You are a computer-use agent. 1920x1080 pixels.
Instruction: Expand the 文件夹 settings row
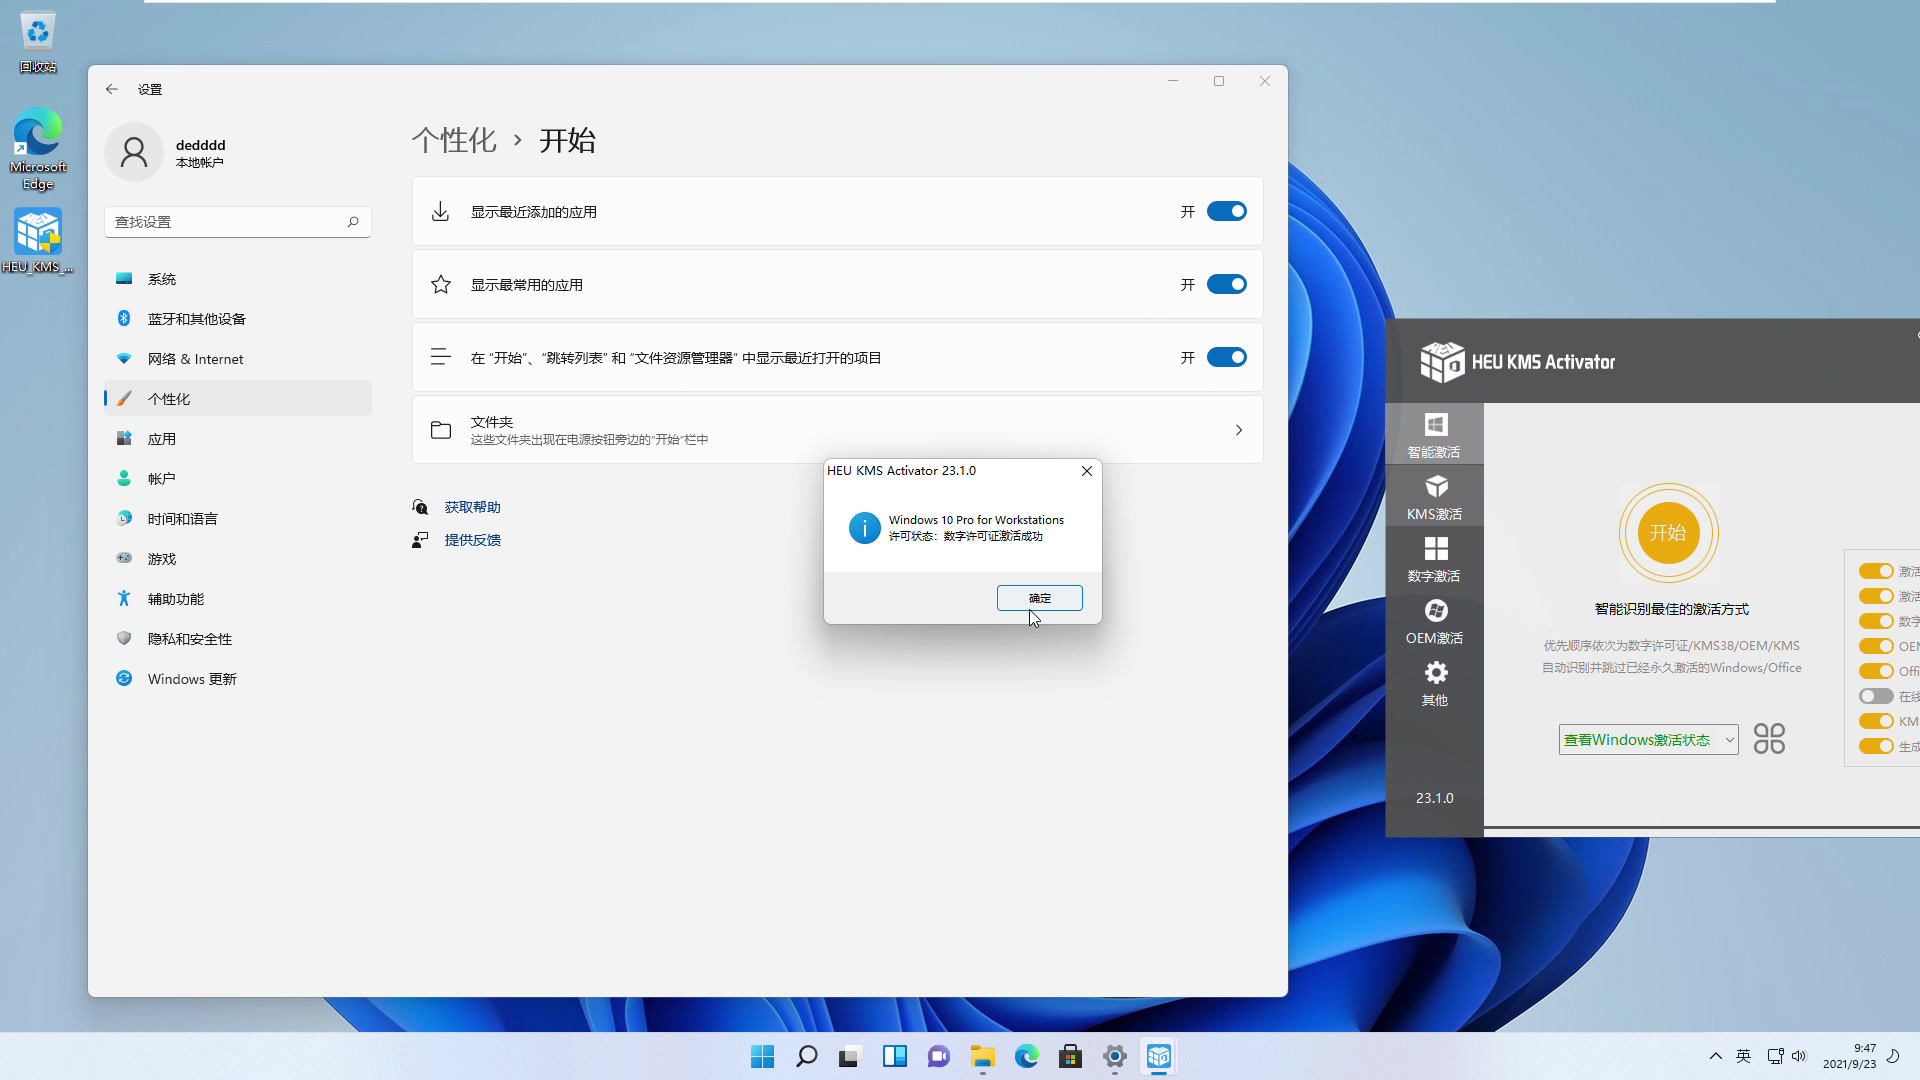[1238, 430]
